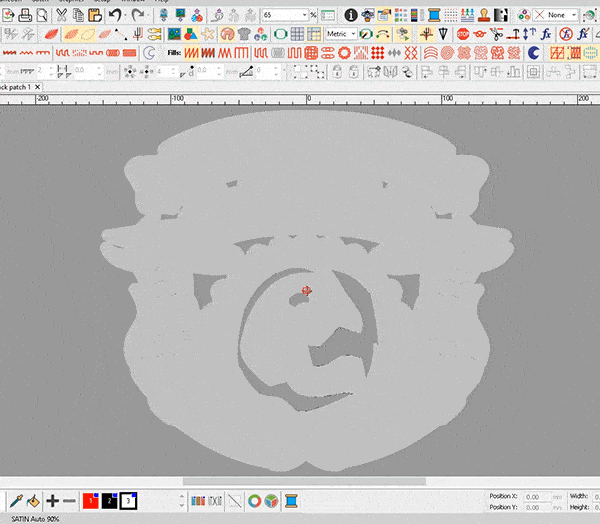Viewport: 600px width, 524px height.
Task: Toggle the highlighted object properties icon
Action: pos(384,15)
